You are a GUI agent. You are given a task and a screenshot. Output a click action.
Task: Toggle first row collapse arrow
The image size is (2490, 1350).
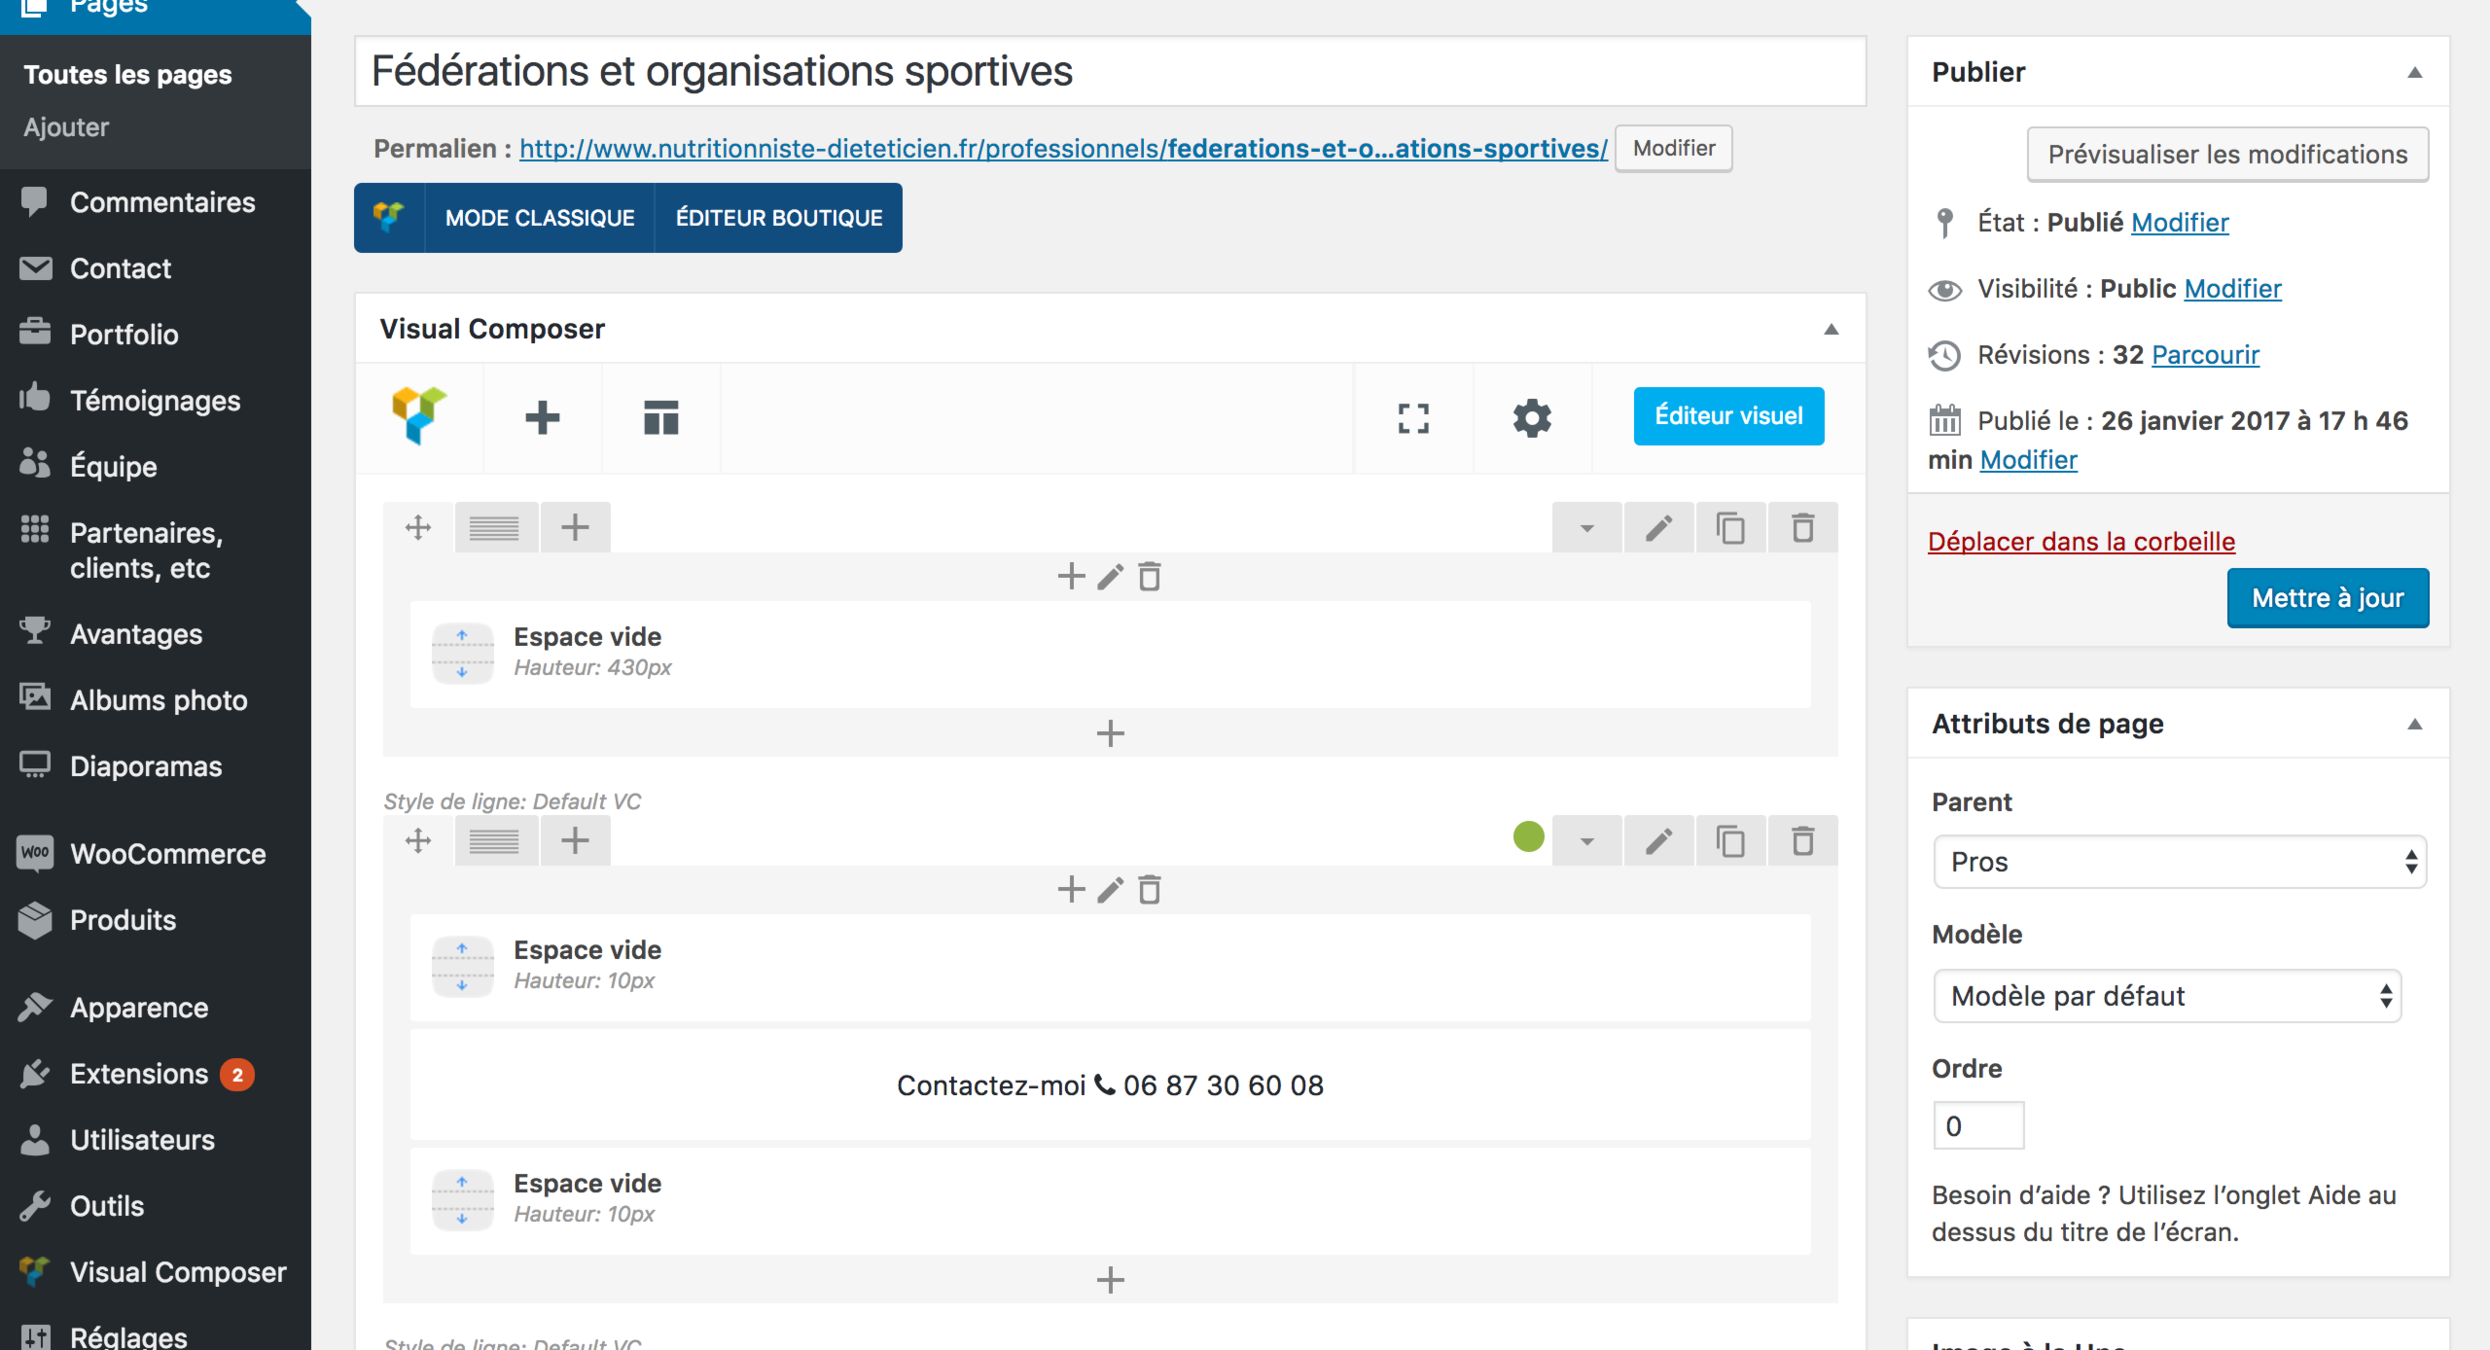point(1586,527)
